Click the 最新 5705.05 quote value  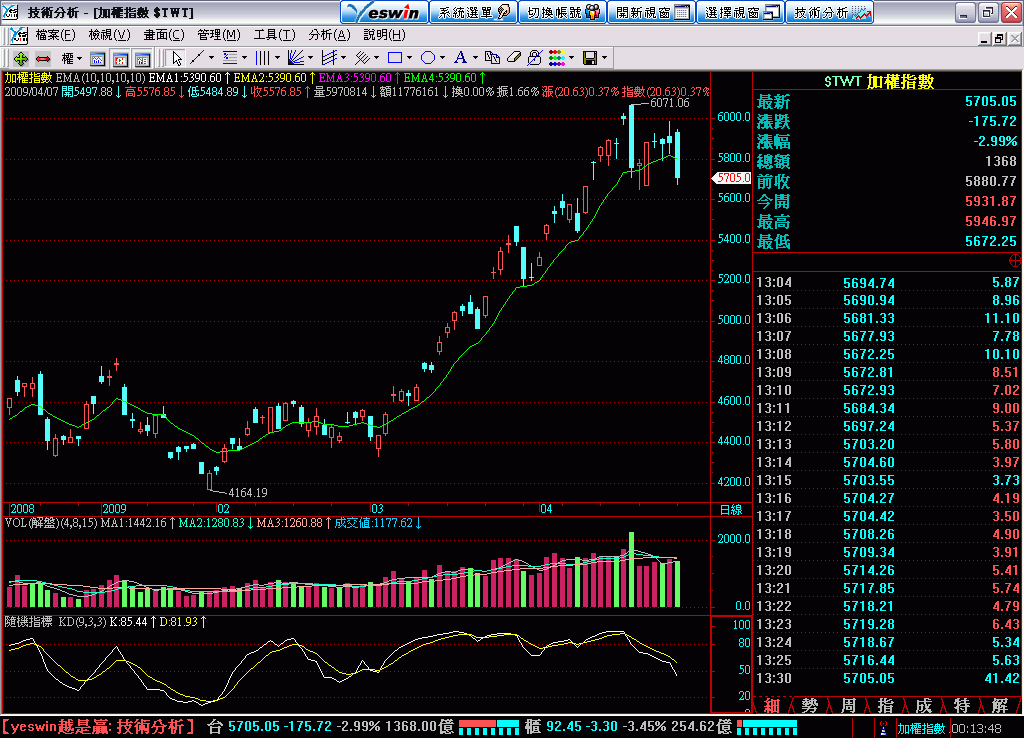point(991,101)
